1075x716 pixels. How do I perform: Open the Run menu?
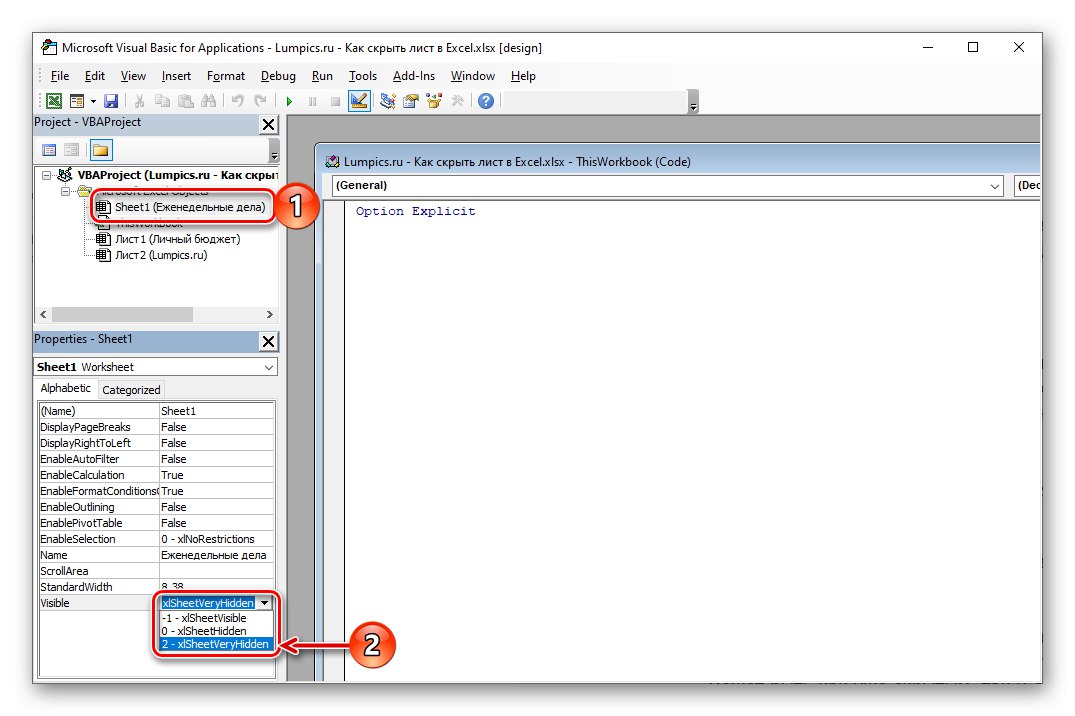[322, 76]
